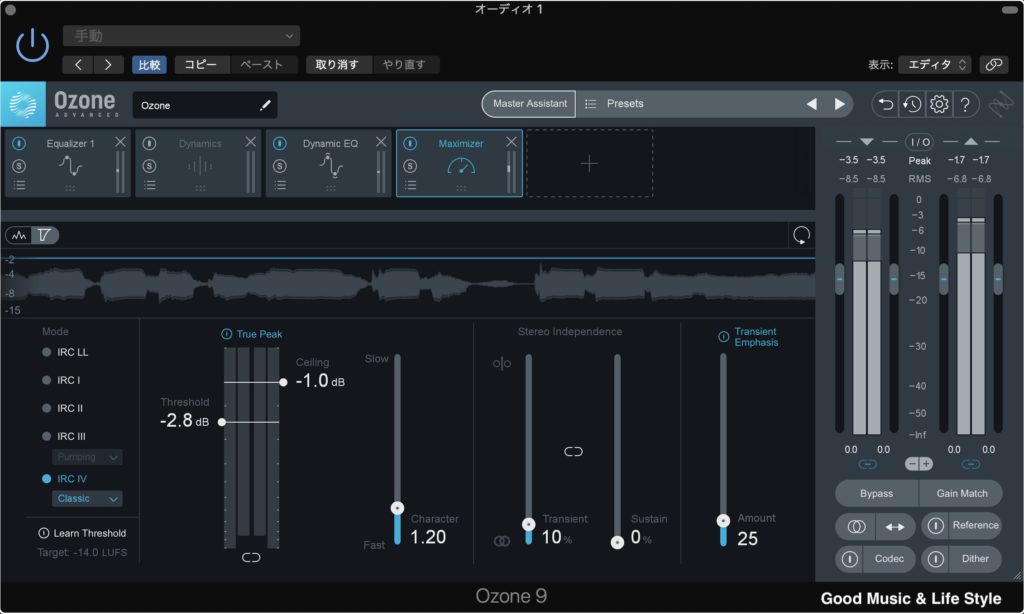Switch to waveform spectrum view icon
1024x614 pixels.
pyautogui.click(x=19, y=235)
